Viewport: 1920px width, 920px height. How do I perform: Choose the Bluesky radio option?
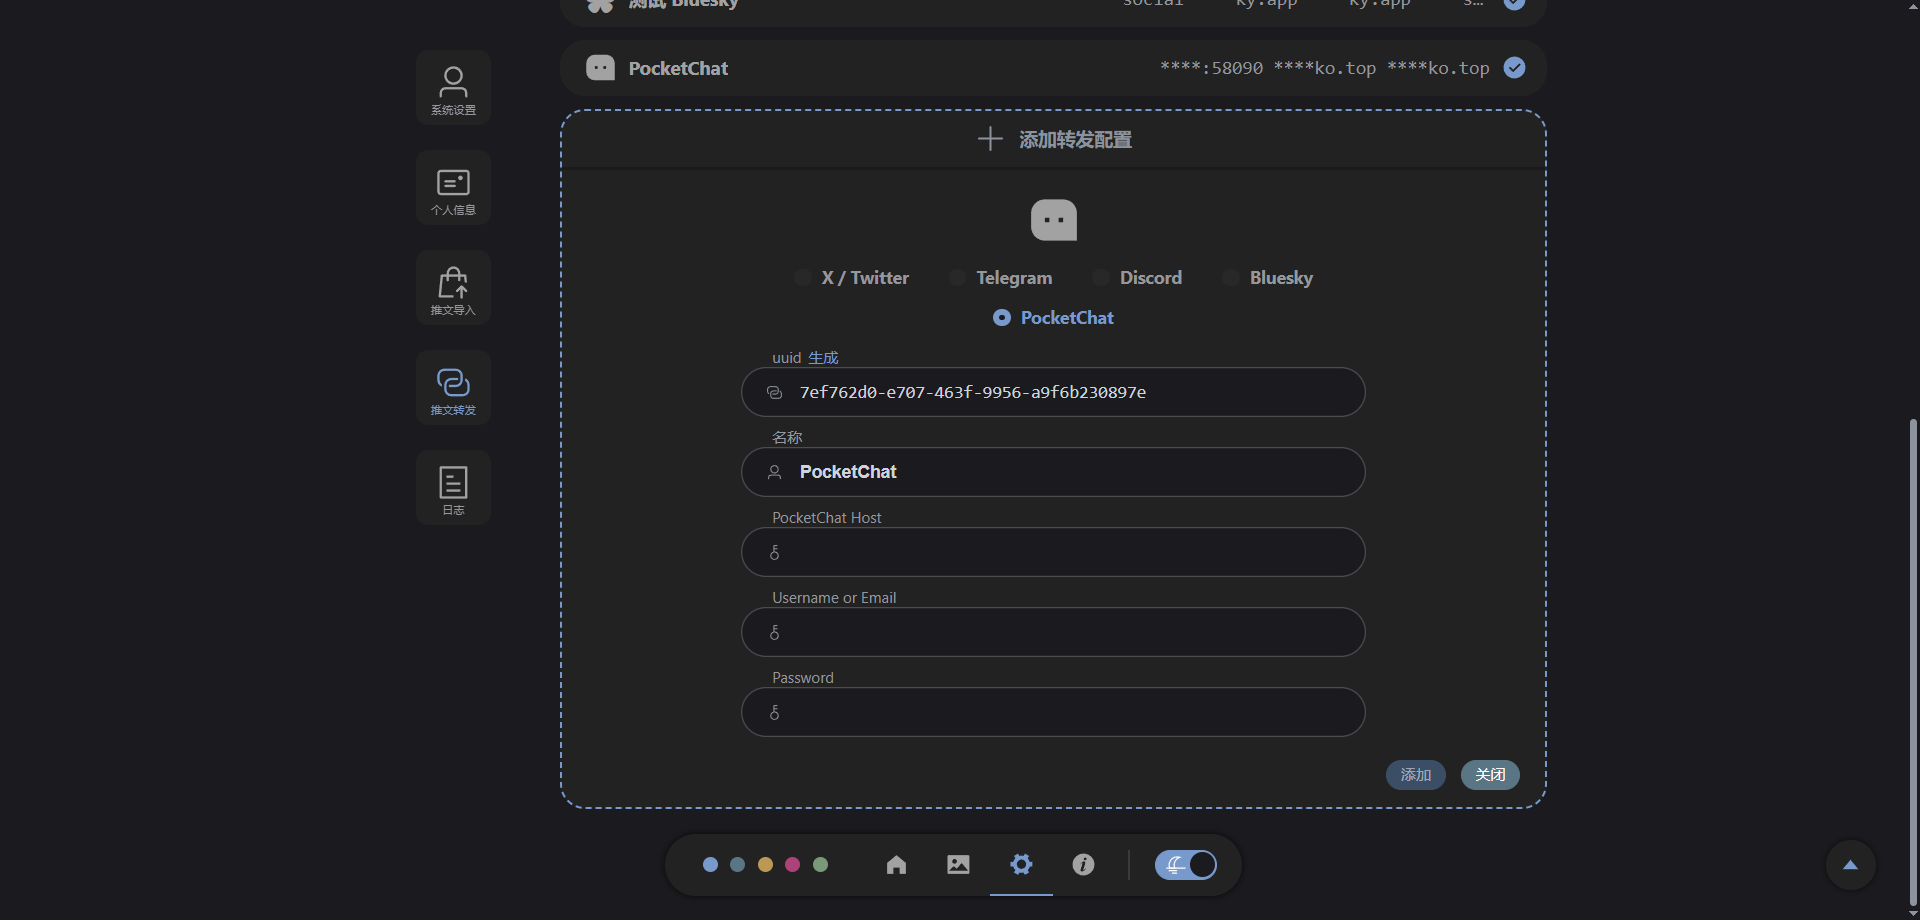pos(1231,278)
